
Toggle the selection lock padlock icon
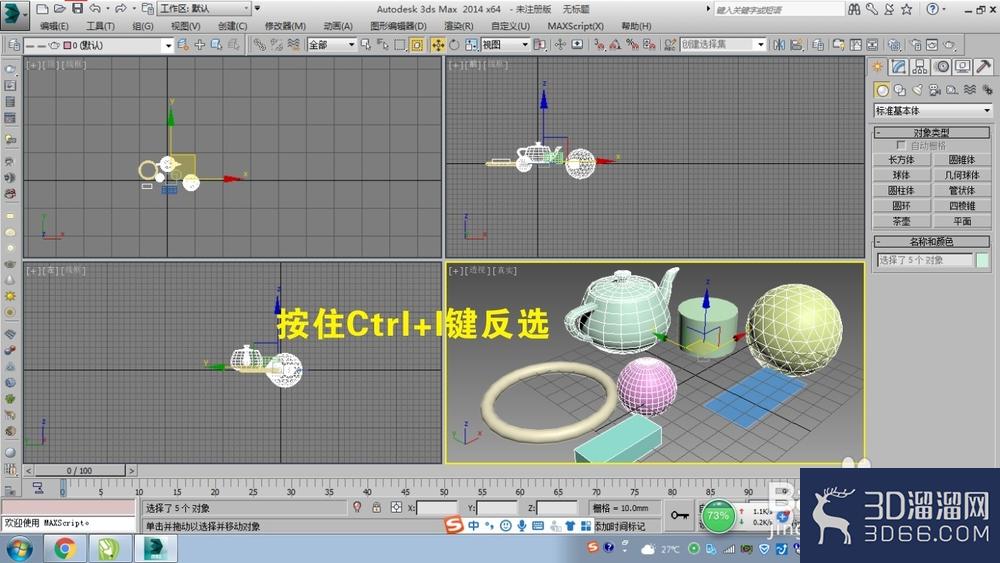click(377, 508)
